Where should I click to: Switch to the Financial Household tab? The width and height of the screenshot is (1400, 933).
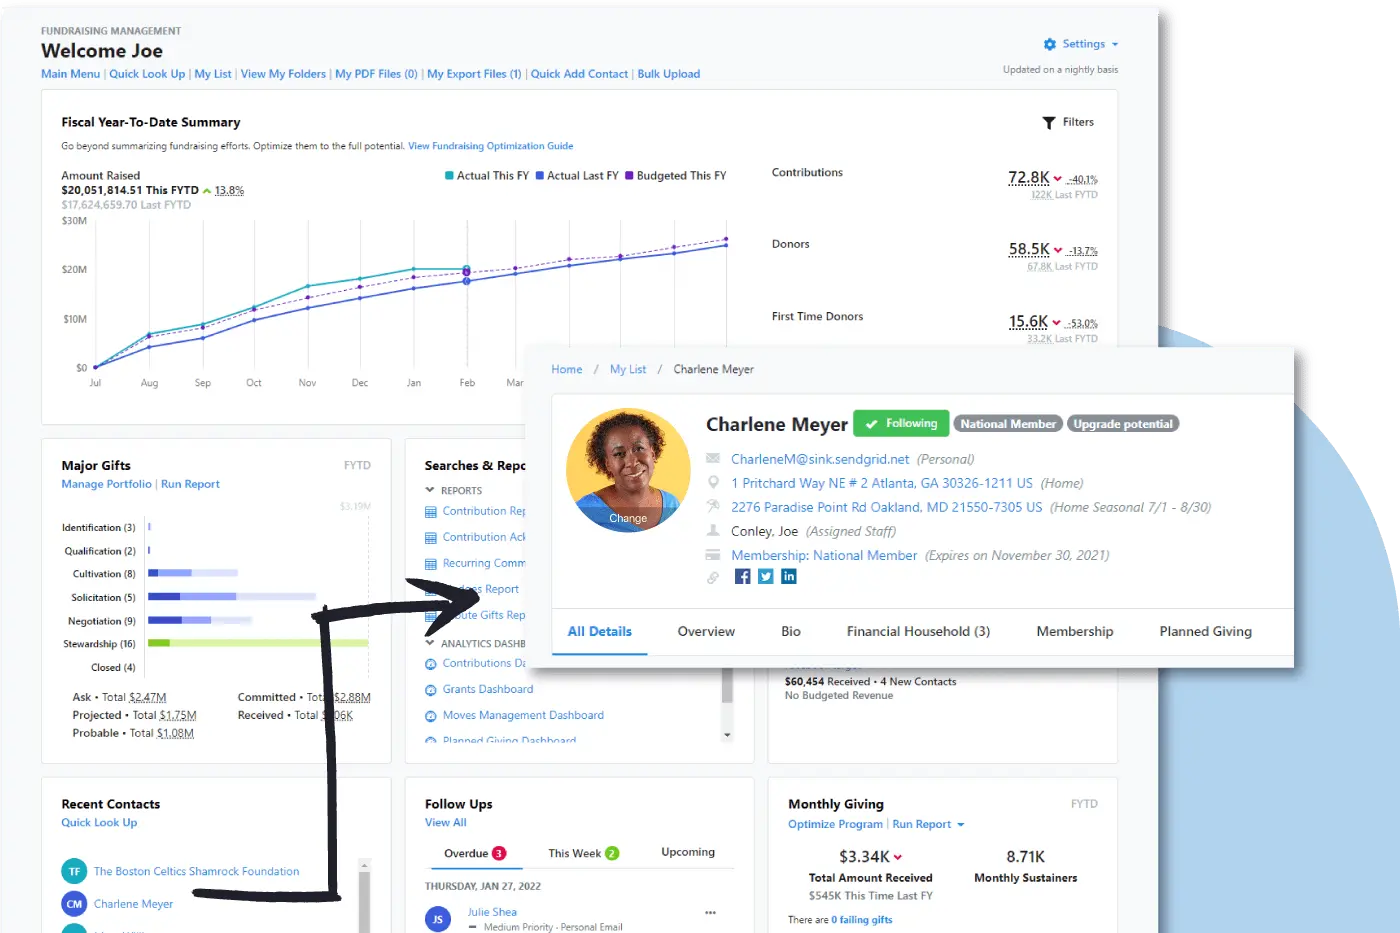pyautogui.click(x=917, y=632)
